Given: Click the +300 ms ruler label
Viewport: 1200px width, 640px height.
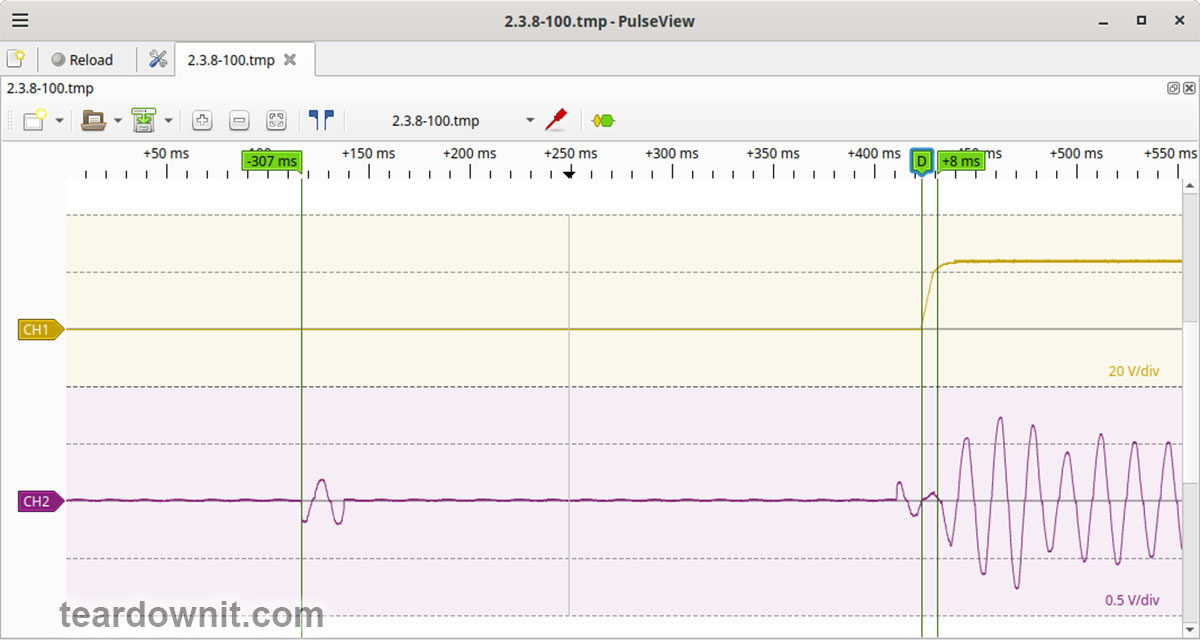Looking at the screenshot, I should pyautogui.click(x=672, y=154).
